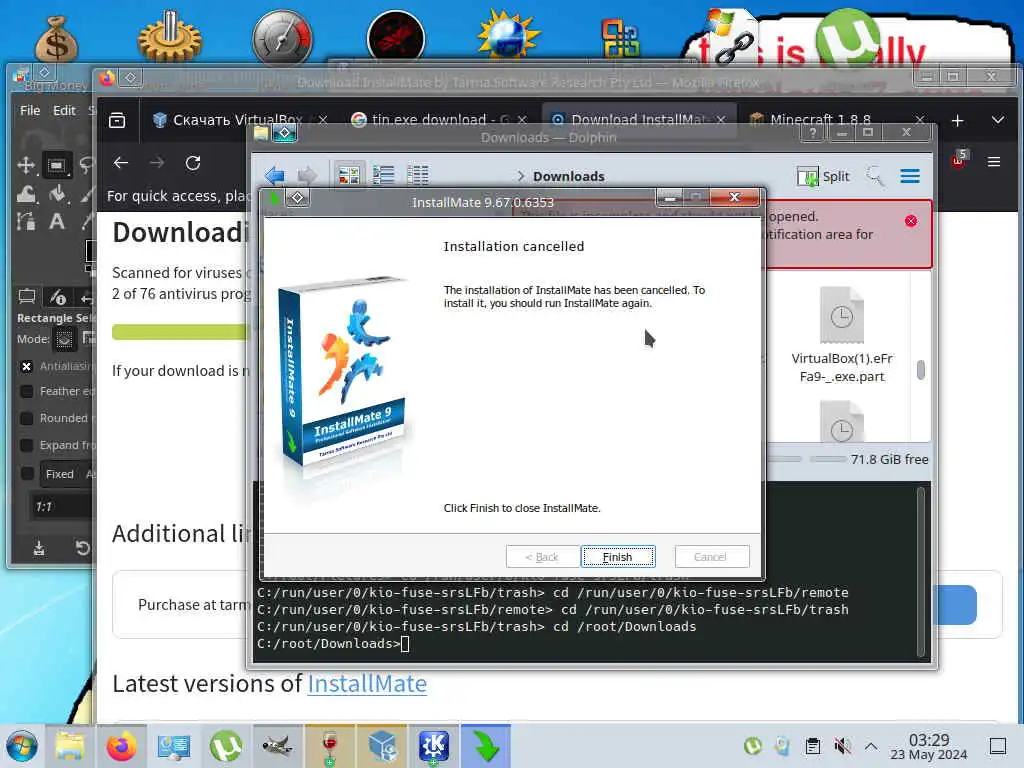The image size is (1024, 768).
Task: Open the Start menu on taskbar
Action: [22, 746]
